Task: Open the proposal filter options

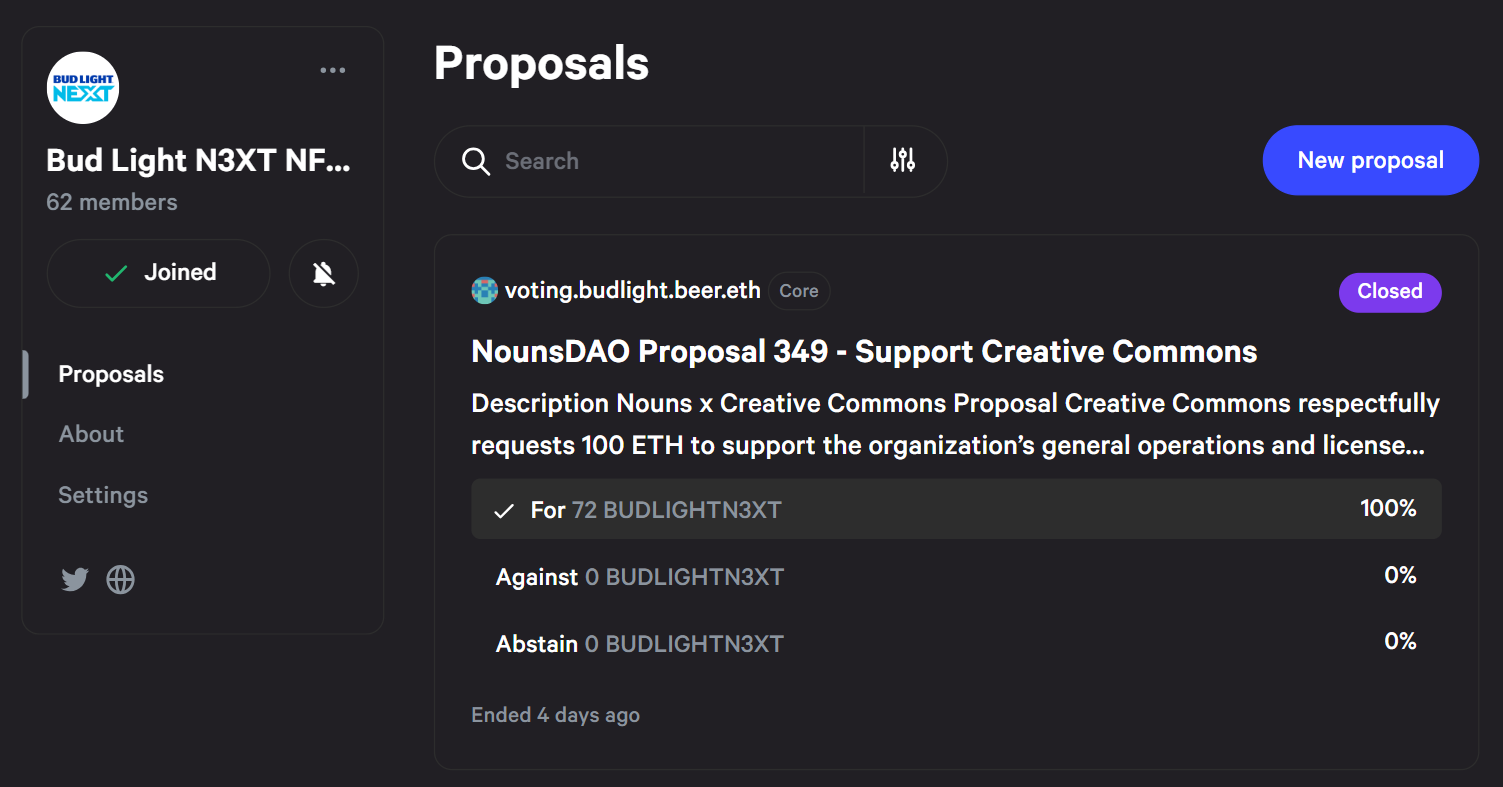Action: [x=903, y=160]
